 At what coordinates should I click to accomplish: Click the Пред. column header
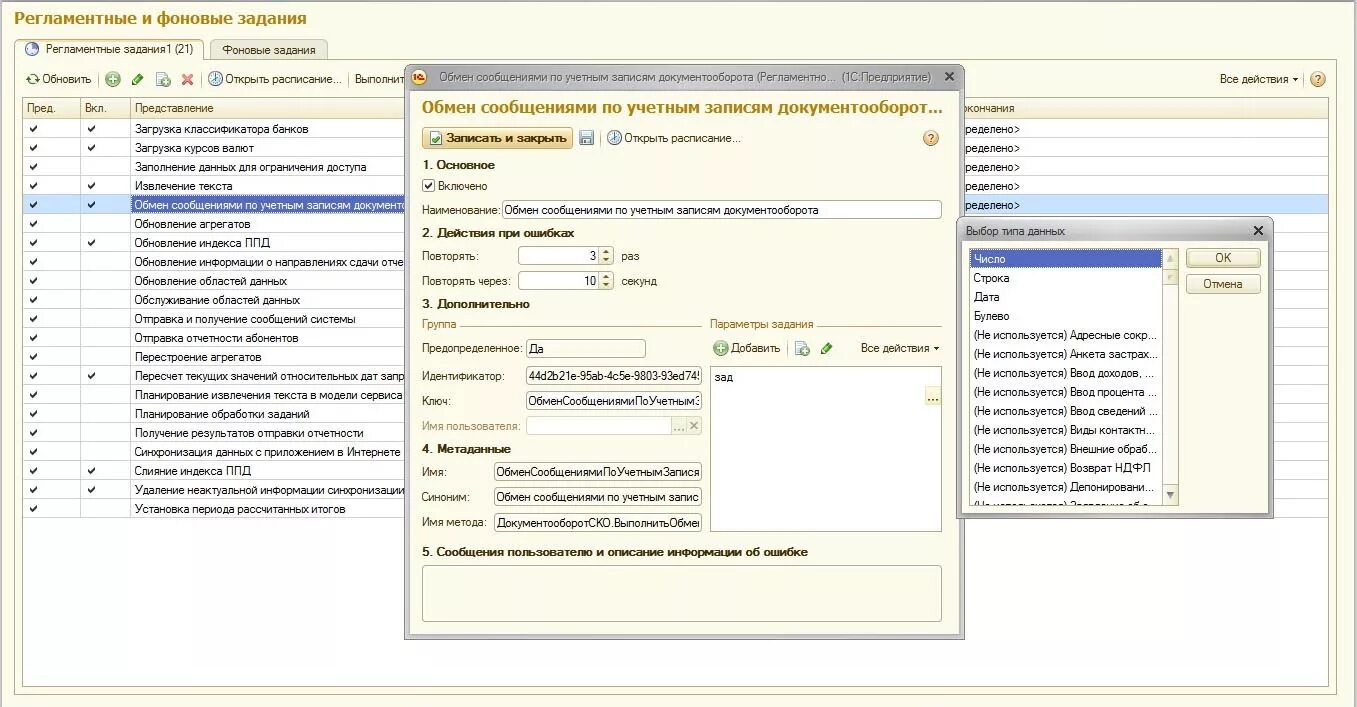41,108
